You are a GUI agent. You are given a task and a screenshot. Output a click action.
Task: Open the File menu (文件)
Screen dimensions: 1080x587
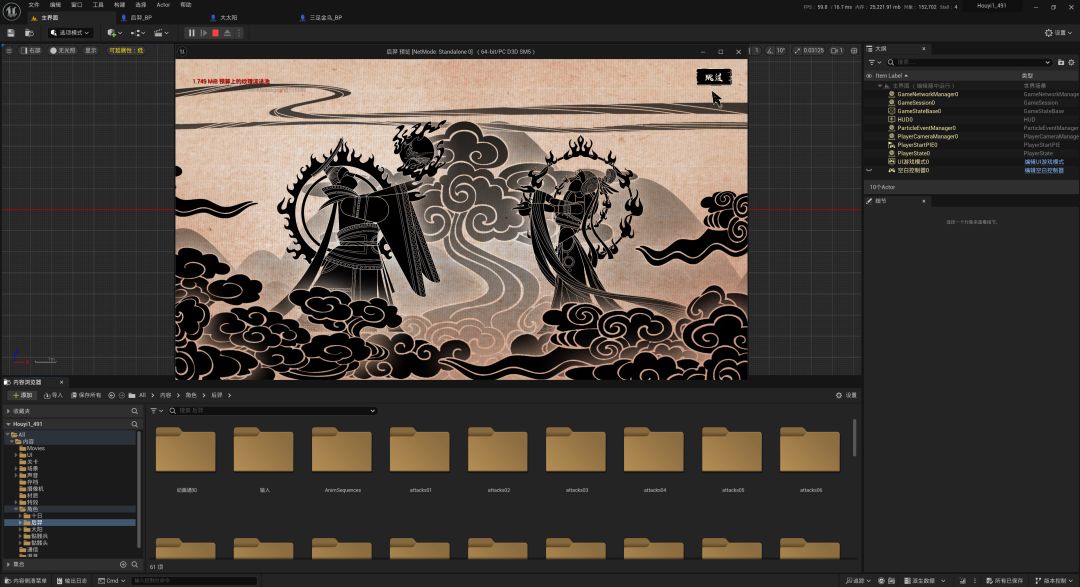pos(34,5)
